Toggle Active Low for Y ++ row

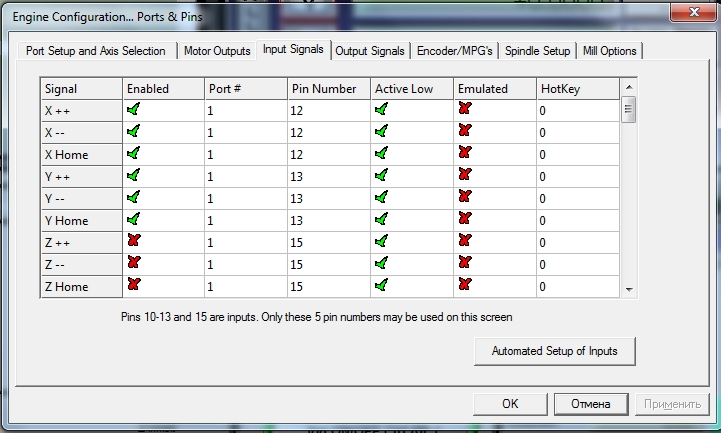point(381,176)
